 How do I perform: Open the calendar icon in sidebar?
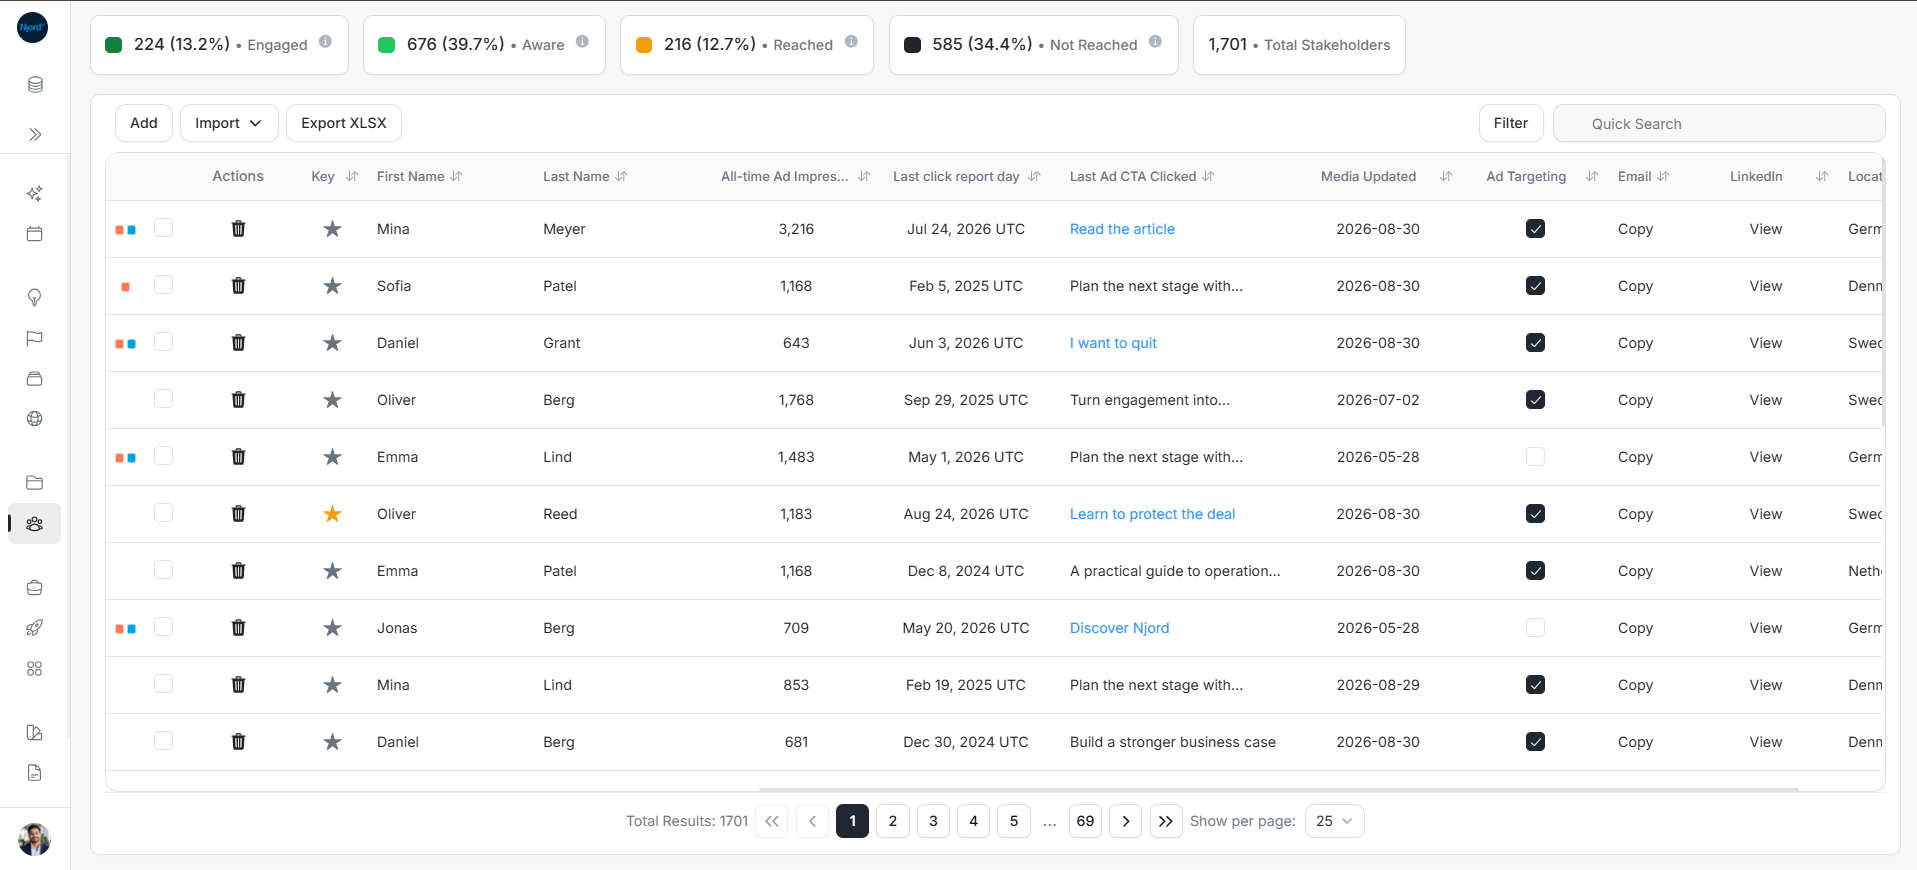click(x=35, y=234)
